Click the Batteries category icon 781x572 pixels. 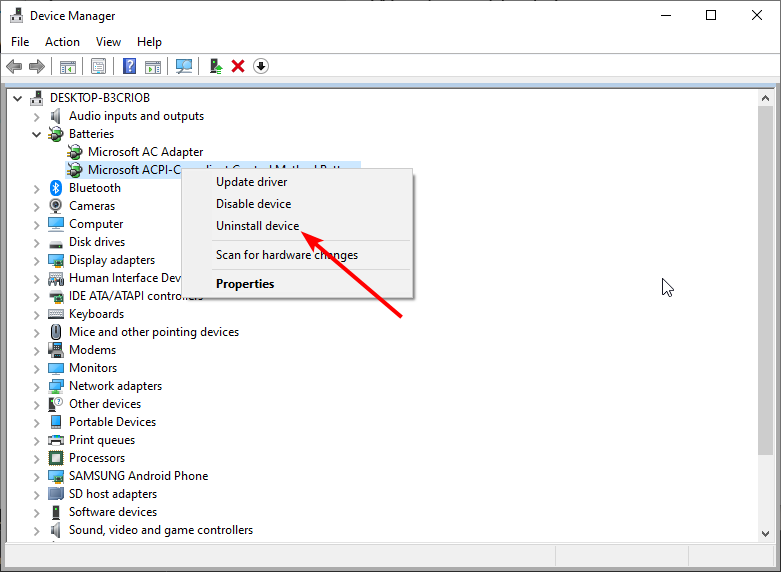click(56, 134)
